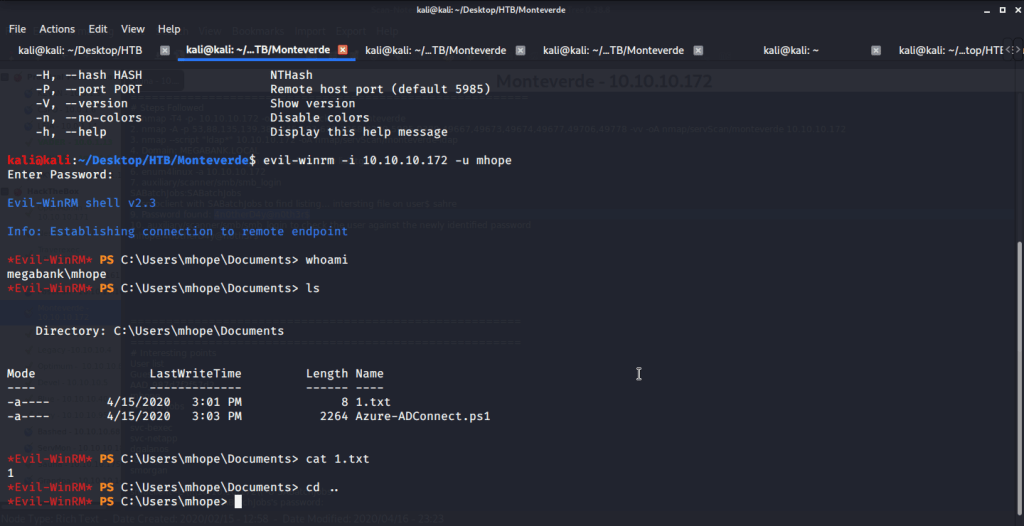The height and width of the screenshot is (526, 1024).
Task: Open the Help menu
Action: (x=169, y=29)
